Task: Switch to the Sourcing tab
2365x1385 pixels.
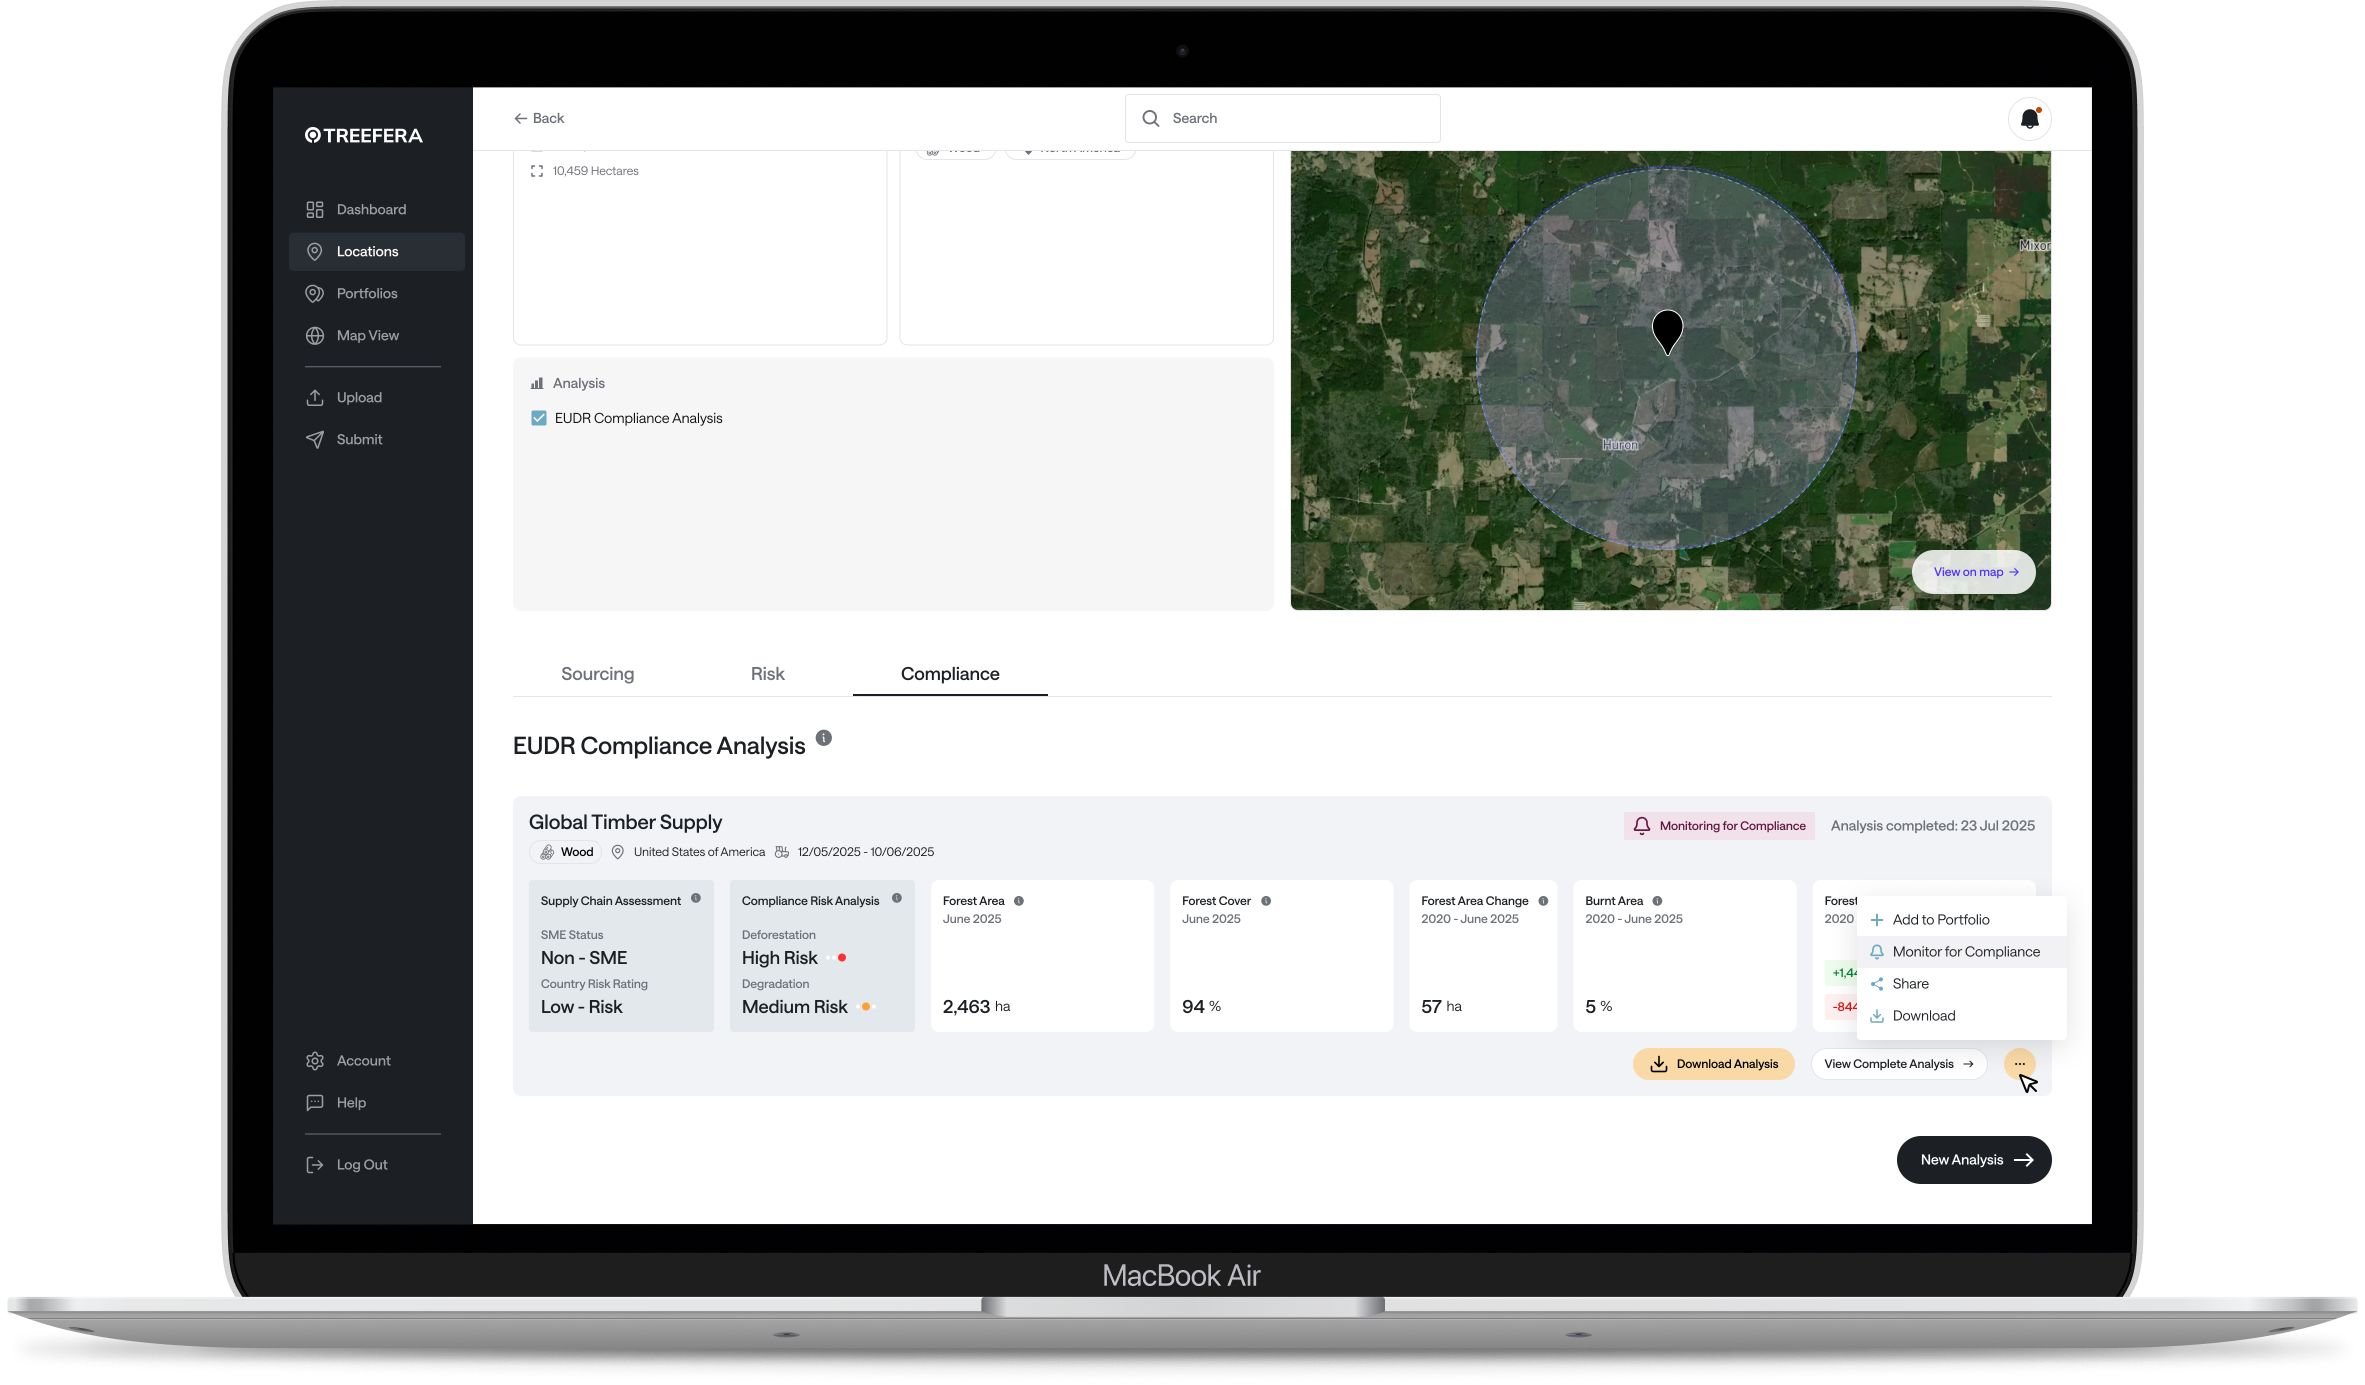Action: [x=597, y=674]
